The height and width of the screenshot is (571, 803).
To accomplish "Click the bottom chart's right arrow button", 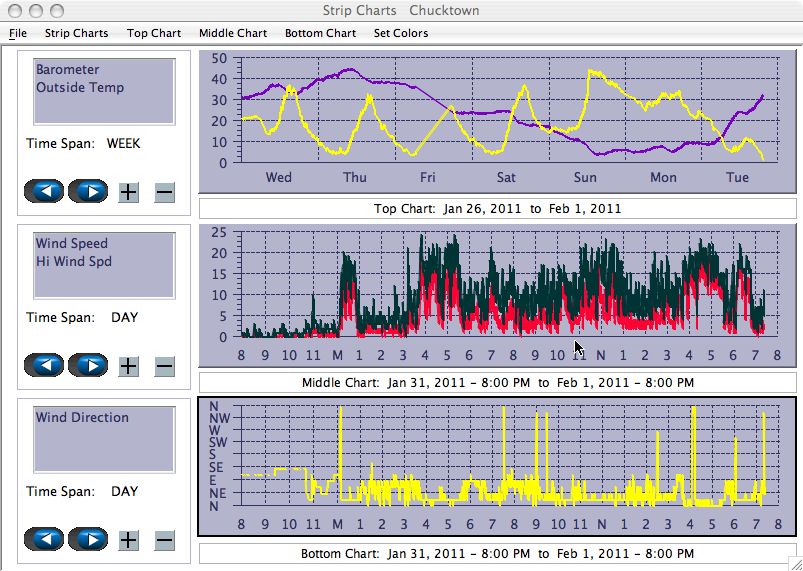I will point(89,539).
